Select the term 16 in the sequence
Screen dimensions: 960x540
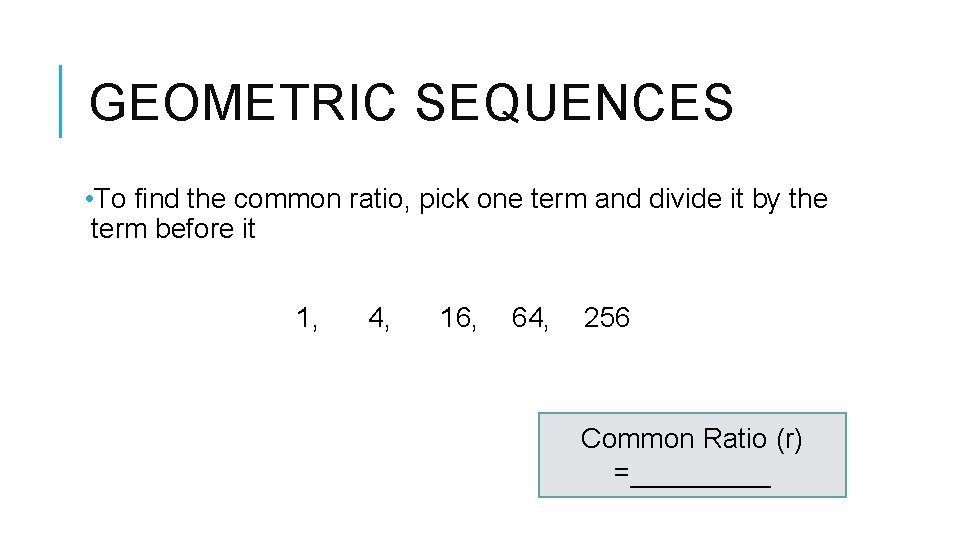point(456,318)
